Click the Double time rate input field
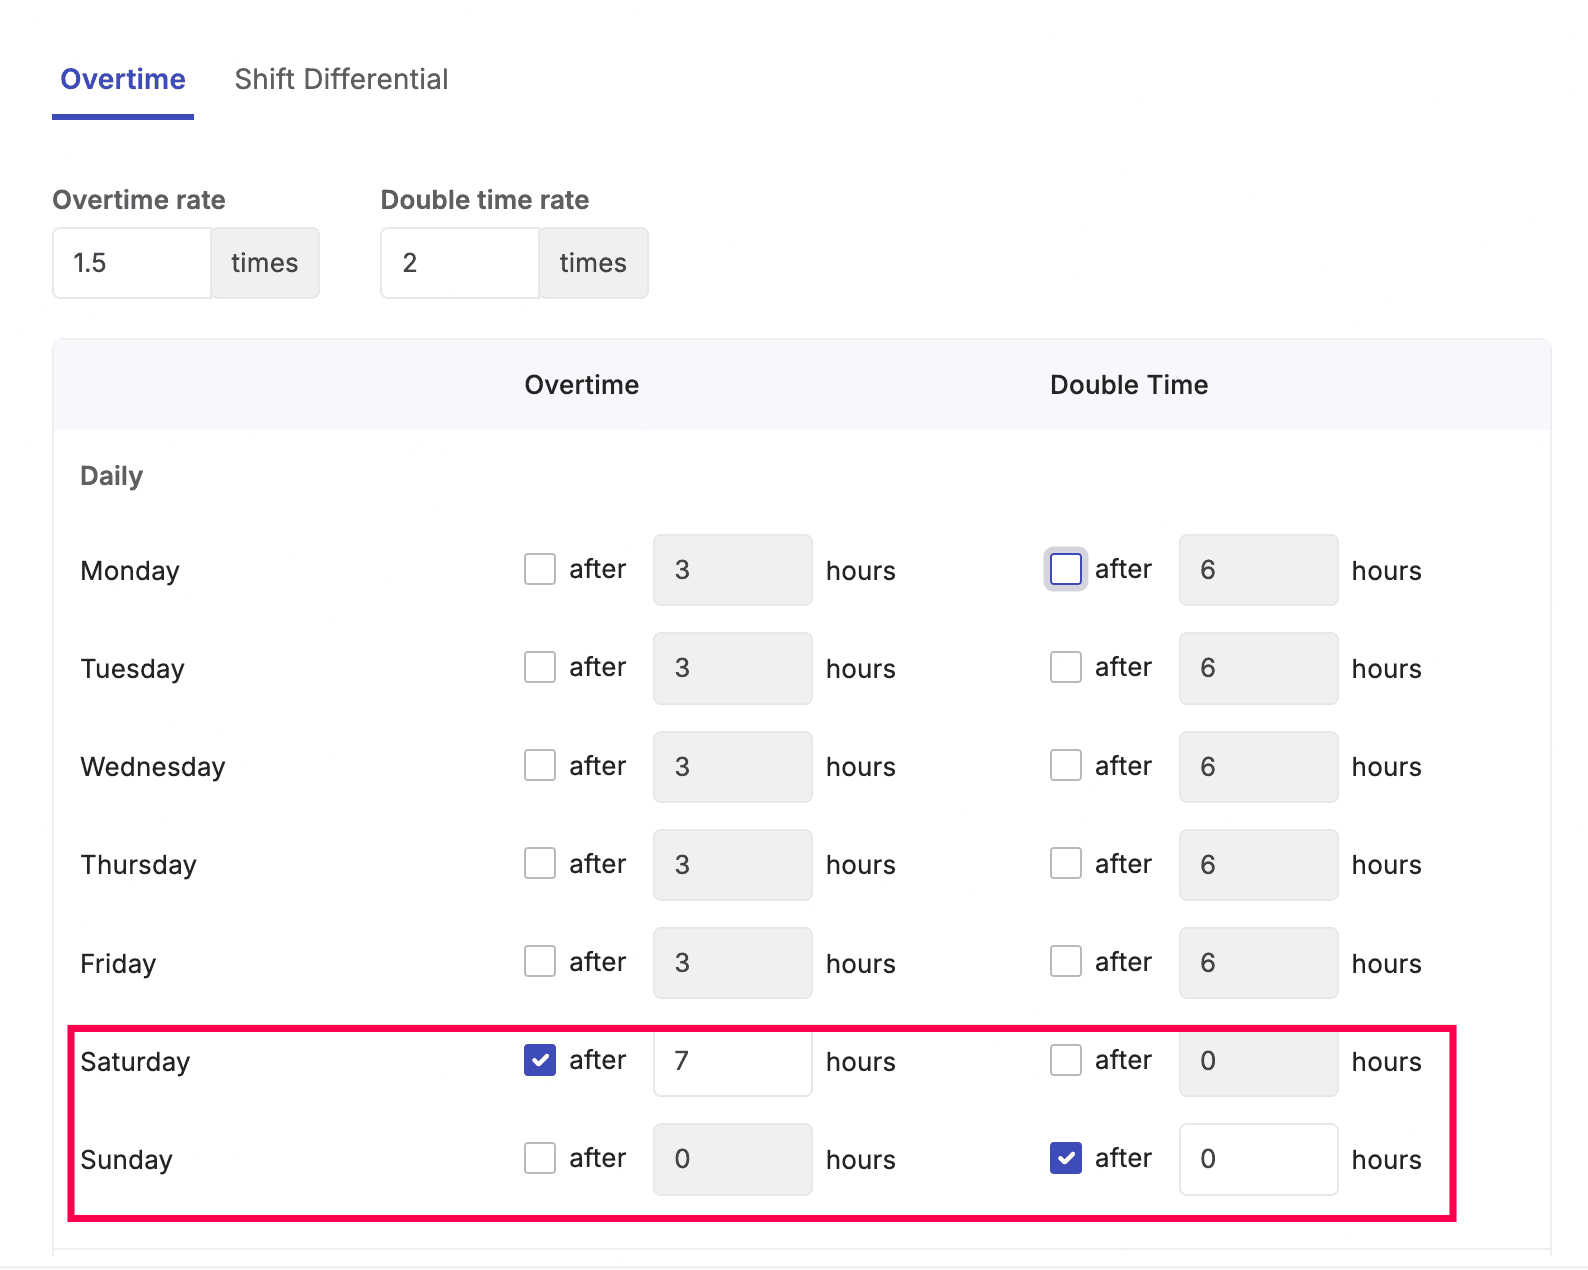Viewport: 1588px width, 1270px height. [460, 263]
